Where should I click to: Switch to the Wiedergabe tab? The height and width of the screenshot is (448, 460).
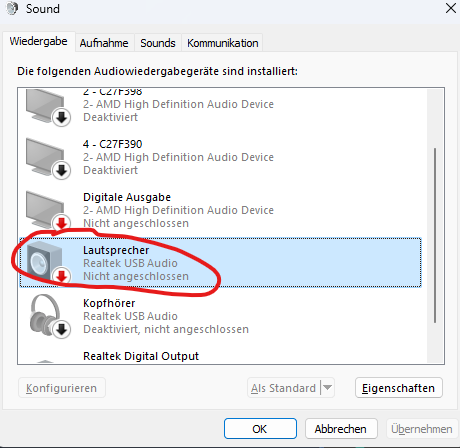[x=38, y=41]
